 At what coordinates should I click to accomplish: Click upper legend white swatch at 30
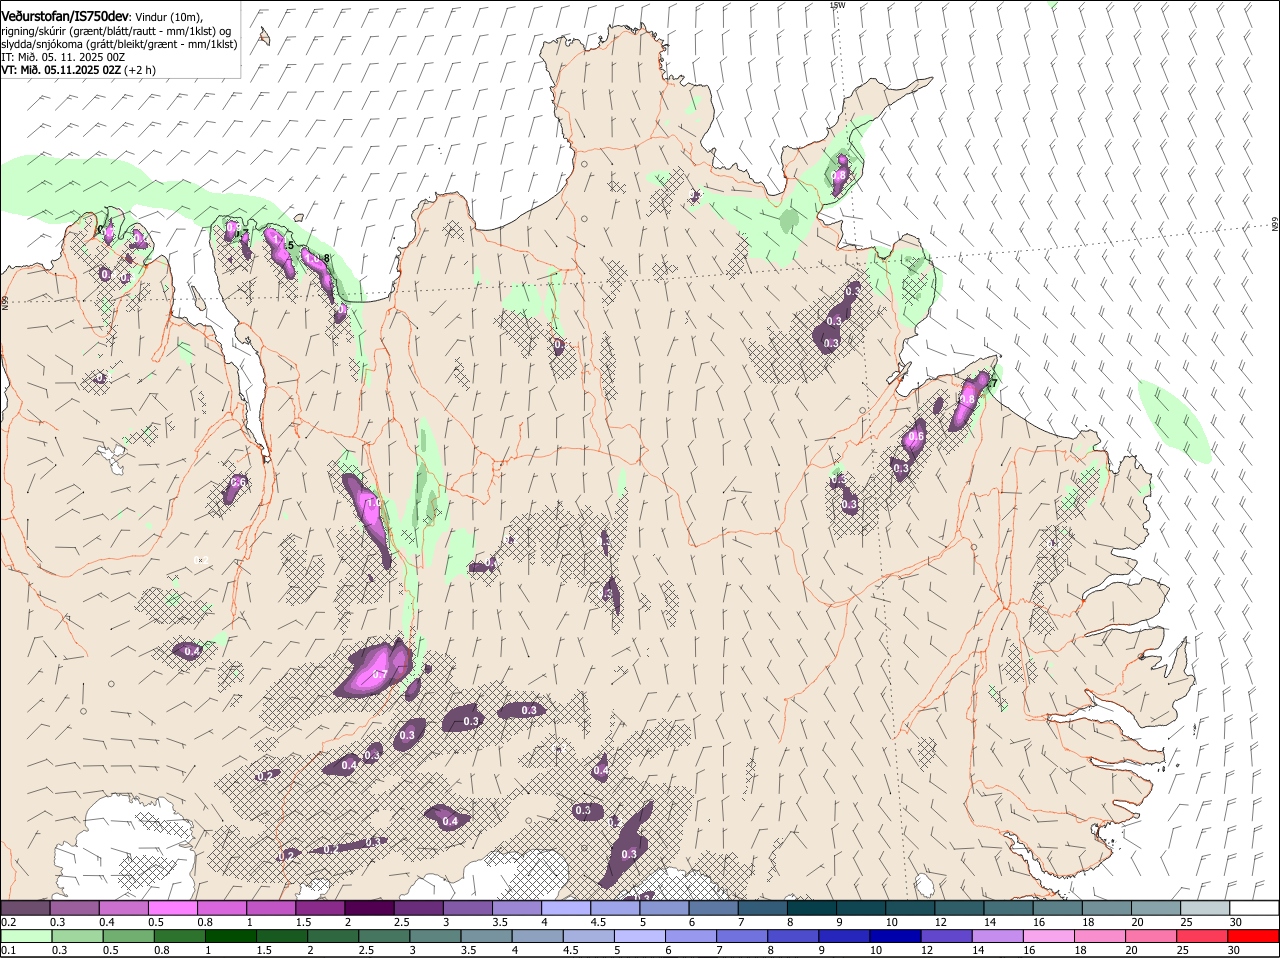(1254, 908)
